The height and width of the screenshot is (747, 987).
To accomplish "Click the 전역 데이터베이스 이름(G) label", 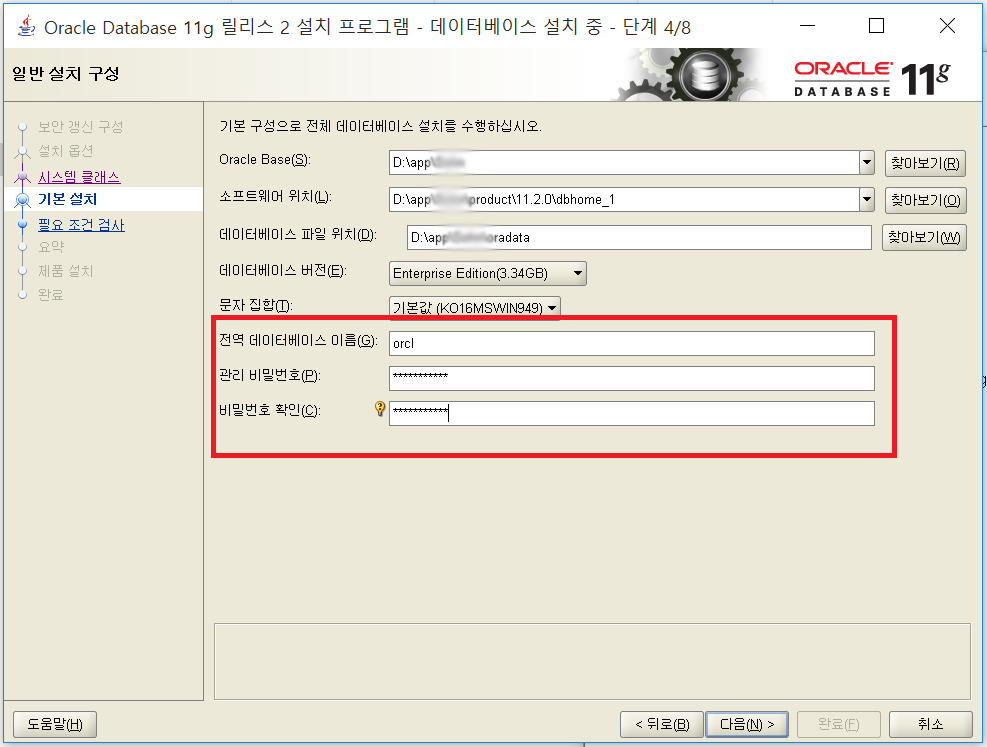I will 298,340.
